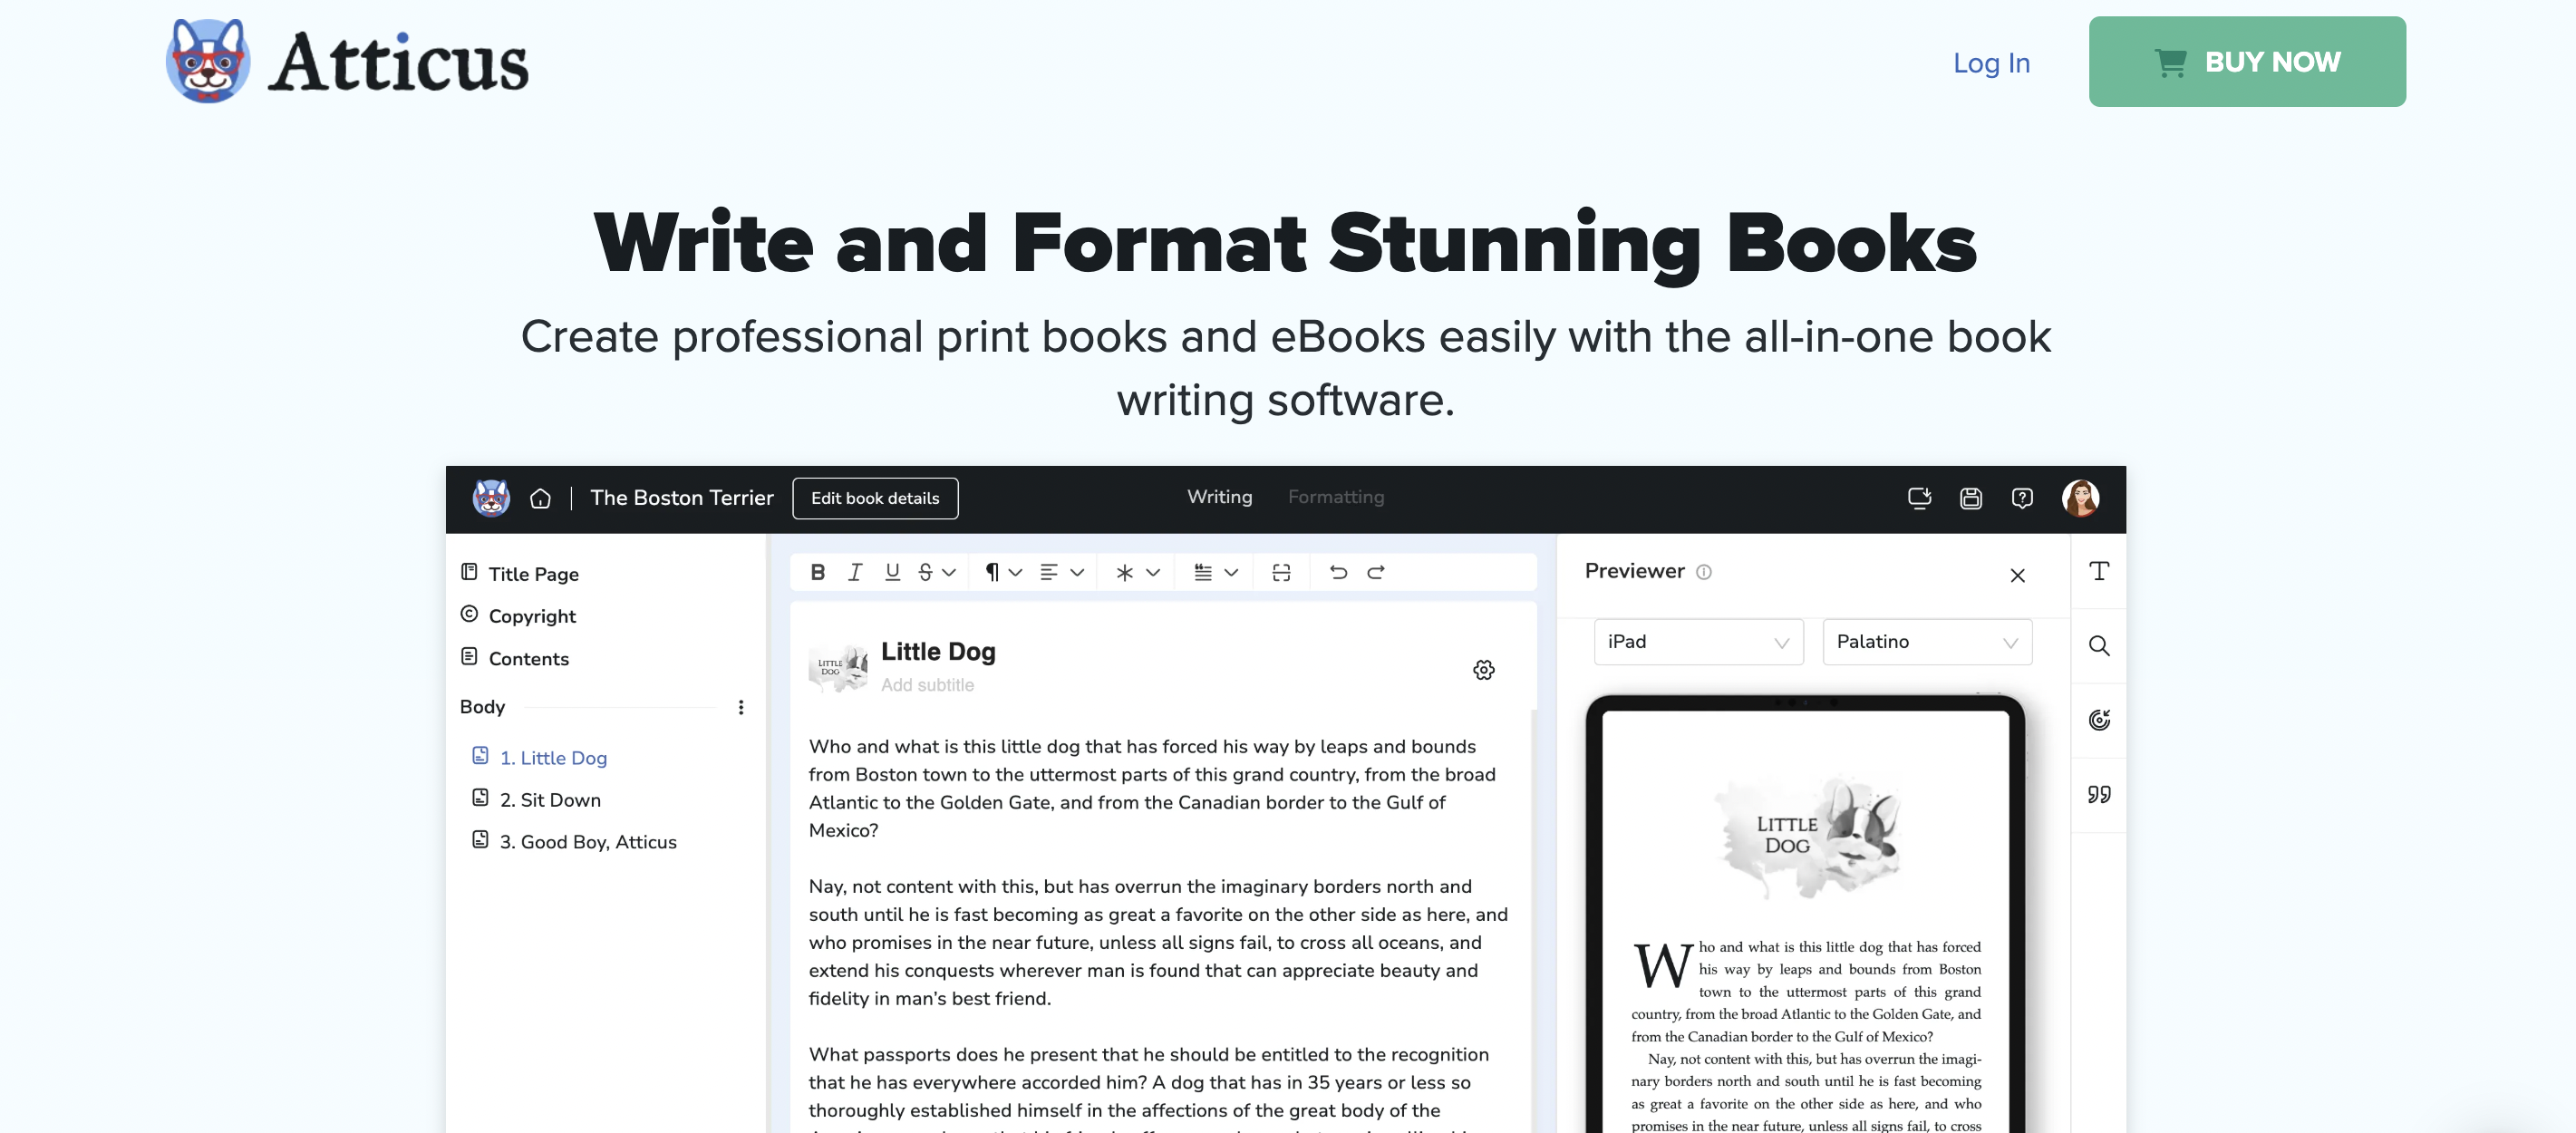The width and height of the screenshot is (2576, 1133).
Task: Click the device preview icon in the top bar
Action: [x=1919, y=498]
